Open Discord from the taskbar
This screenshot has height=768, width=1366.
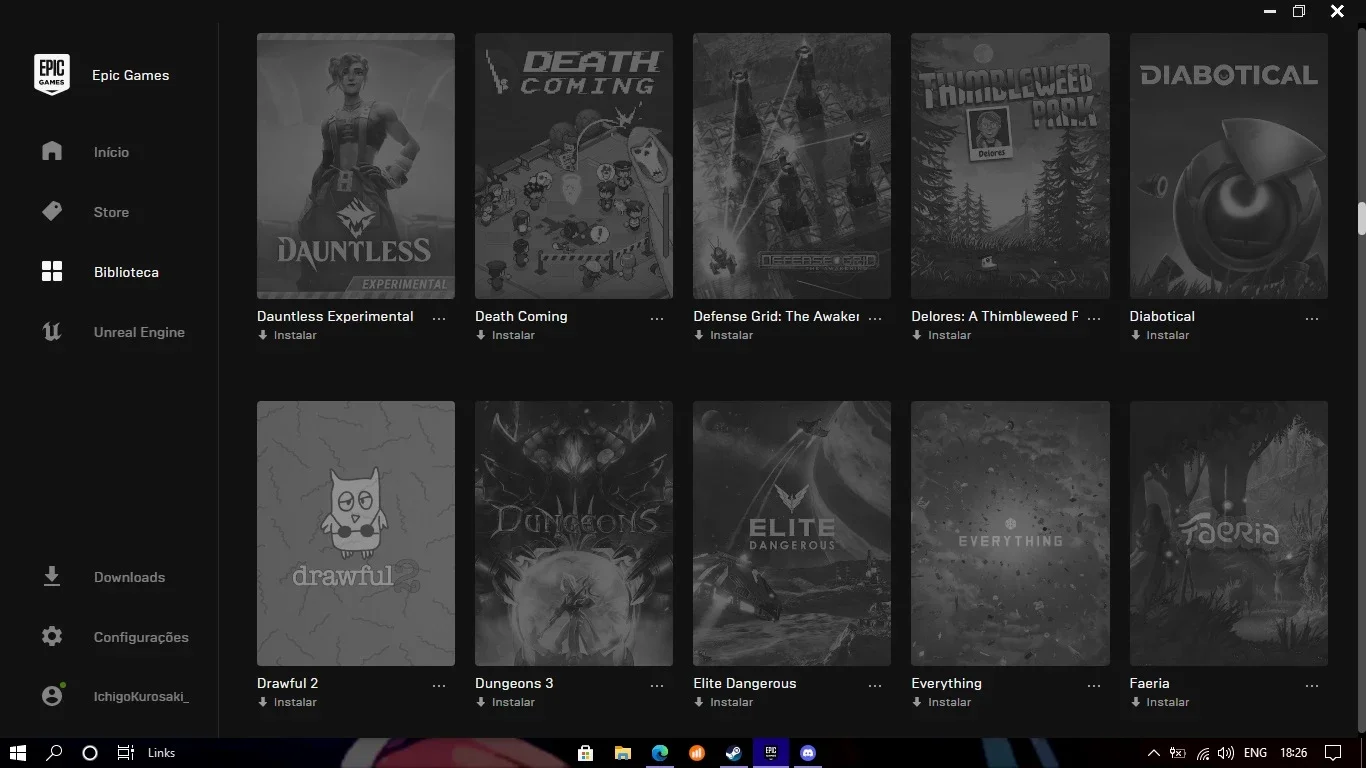click(808, 753)
